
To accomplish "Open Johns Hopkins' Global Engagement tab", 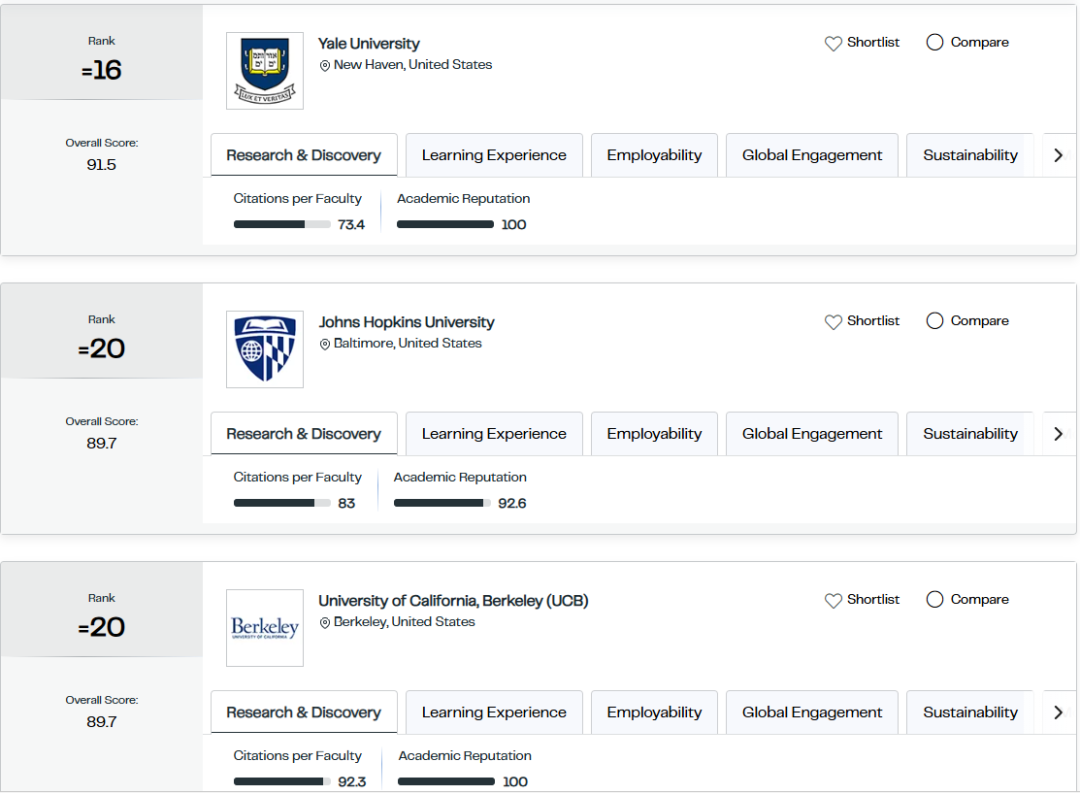I will pyautogui.click(x=812, y=433).
